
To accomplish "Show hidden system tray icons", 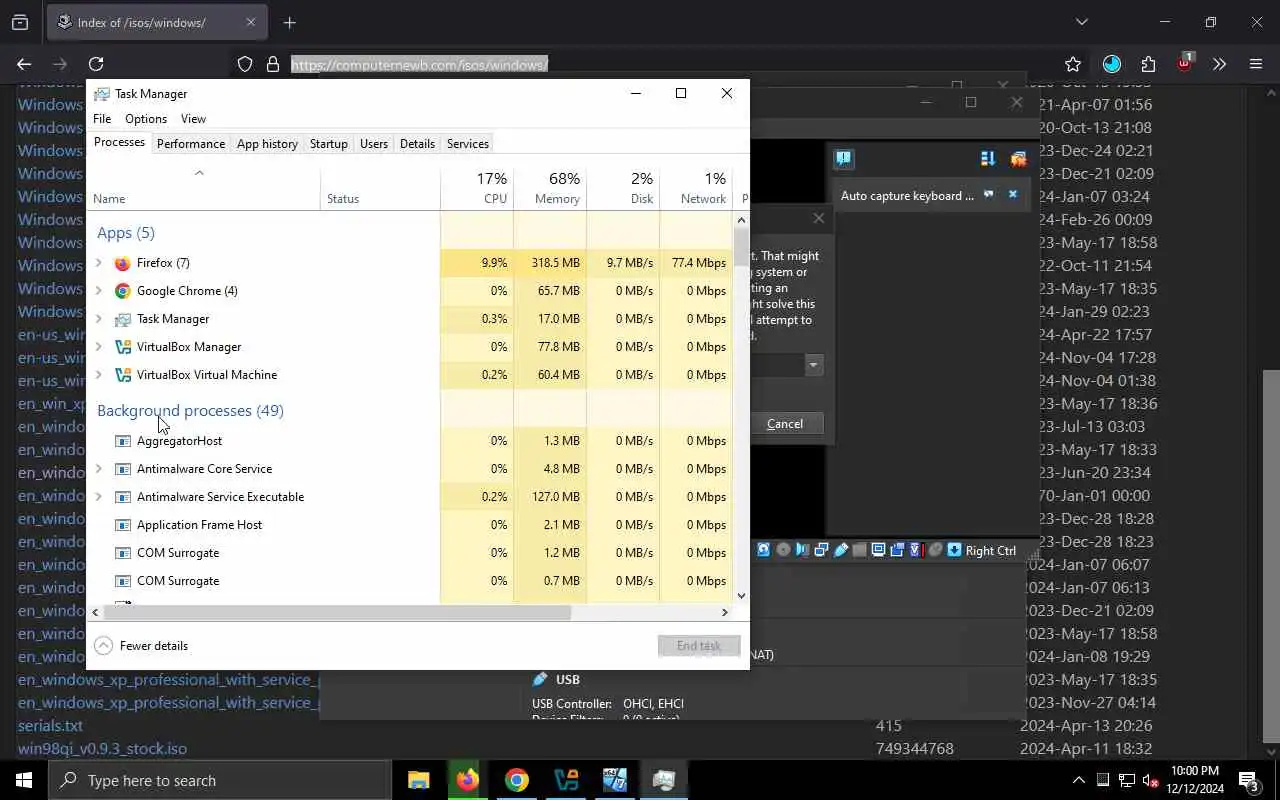I will pos(1078,780).
